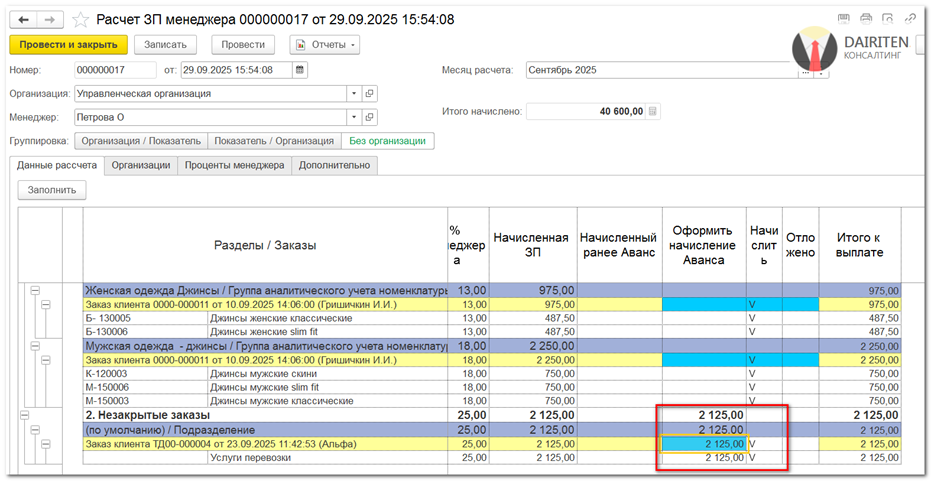
Task: Open the Менеджер record via its open icon
Action: coord(369,118)
